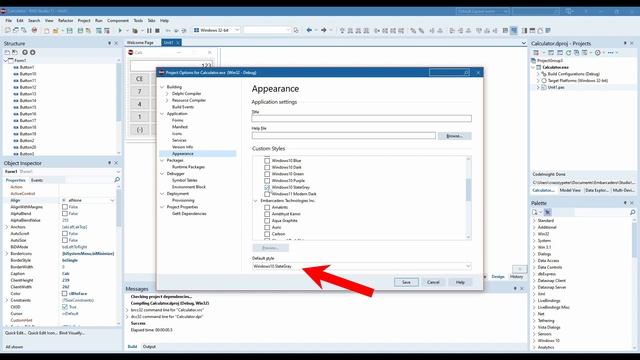
Task: Check the Amethyst Kamri style
Action: tap(267, 214)
